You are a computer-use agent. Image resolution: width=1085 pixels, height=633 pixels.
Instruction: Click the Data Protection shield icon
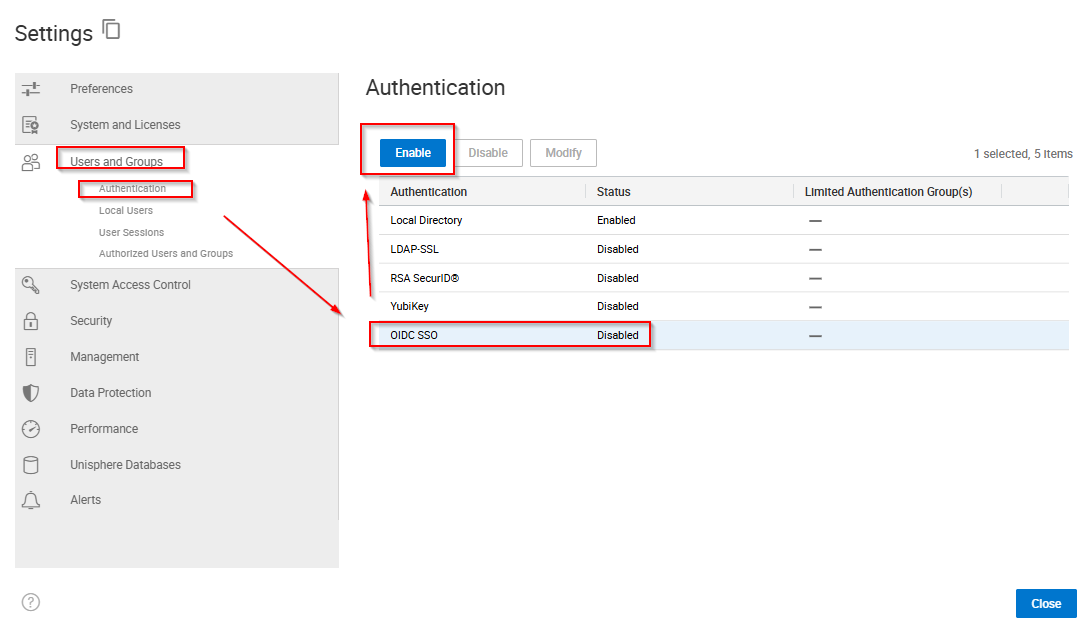pyautogui.click(x=31, y=393)
